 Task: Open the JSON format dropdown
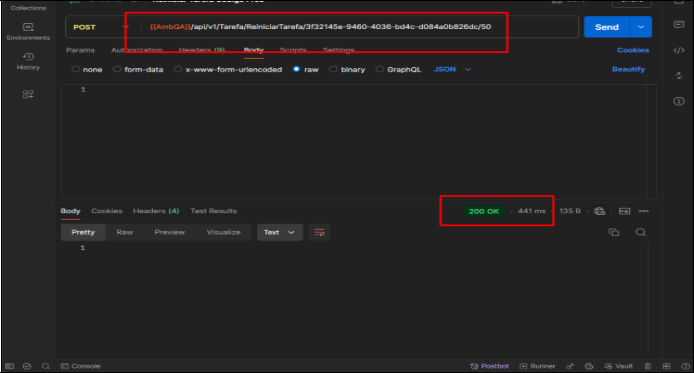[452, 69]
